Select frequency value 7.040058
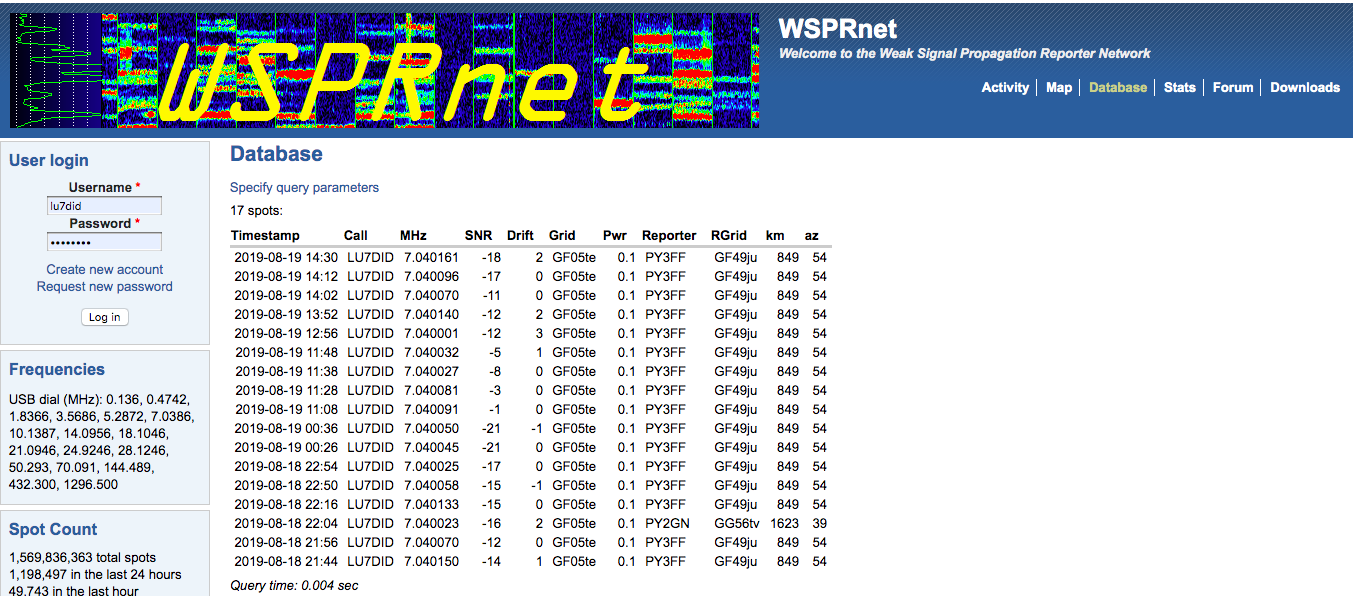The height and width of the screenshot is (596, 1355). pos(431,485)
